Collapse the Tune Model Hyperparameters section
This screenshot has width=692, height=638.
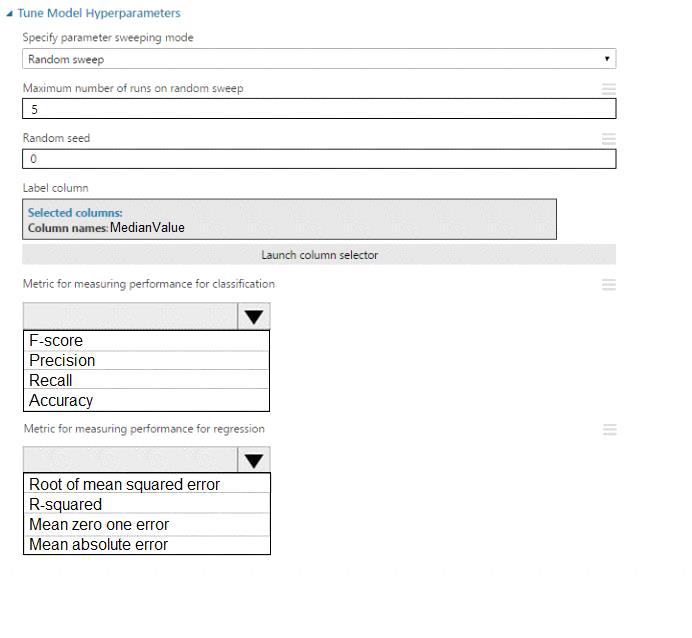11,14
